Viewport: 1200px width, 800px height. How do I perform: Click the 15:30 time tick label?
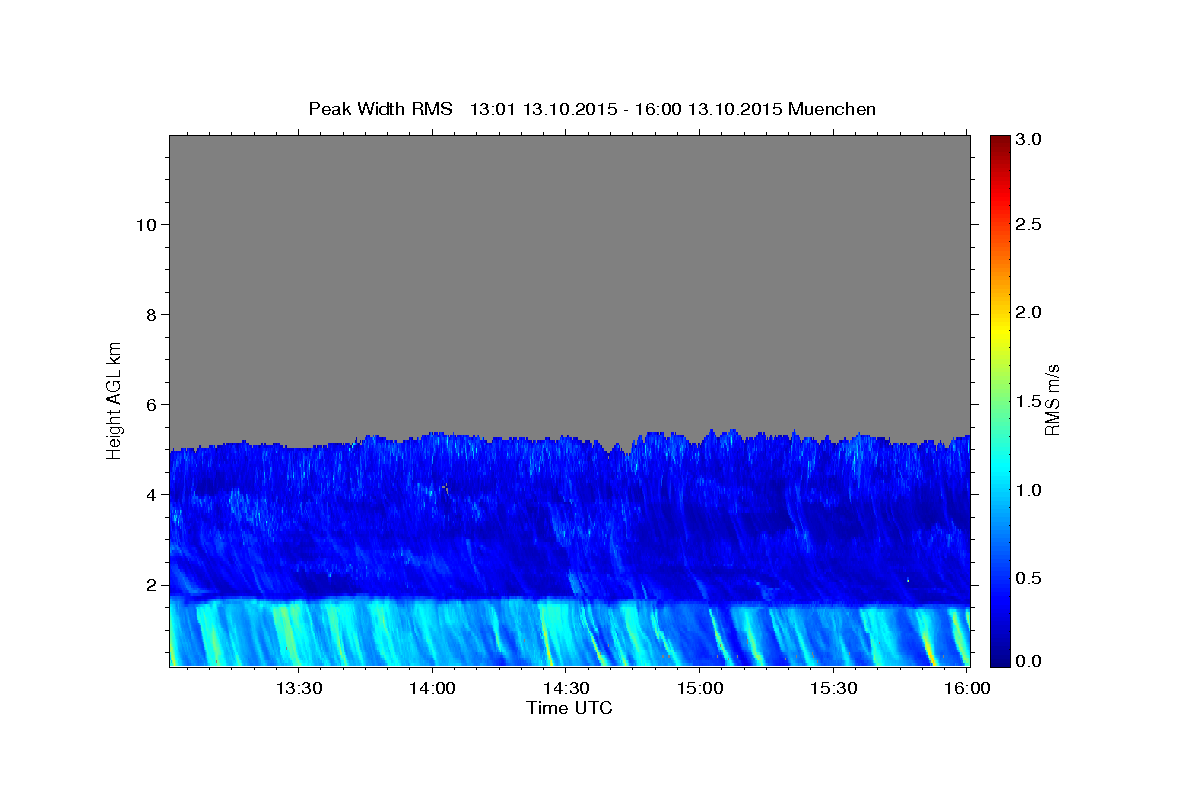tap(833, 688)
